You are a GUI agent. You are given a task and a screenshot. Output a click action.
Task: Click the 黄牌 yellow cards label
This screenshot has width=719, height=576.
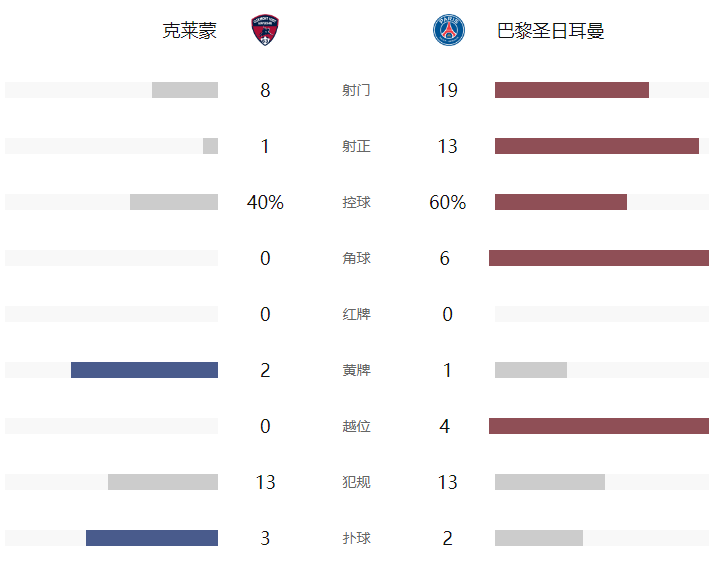pos(356,370)
